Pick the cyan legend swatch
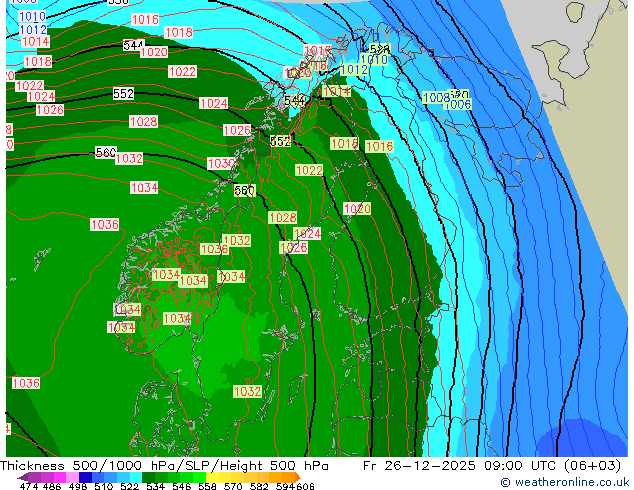 [x=135, y=477]
